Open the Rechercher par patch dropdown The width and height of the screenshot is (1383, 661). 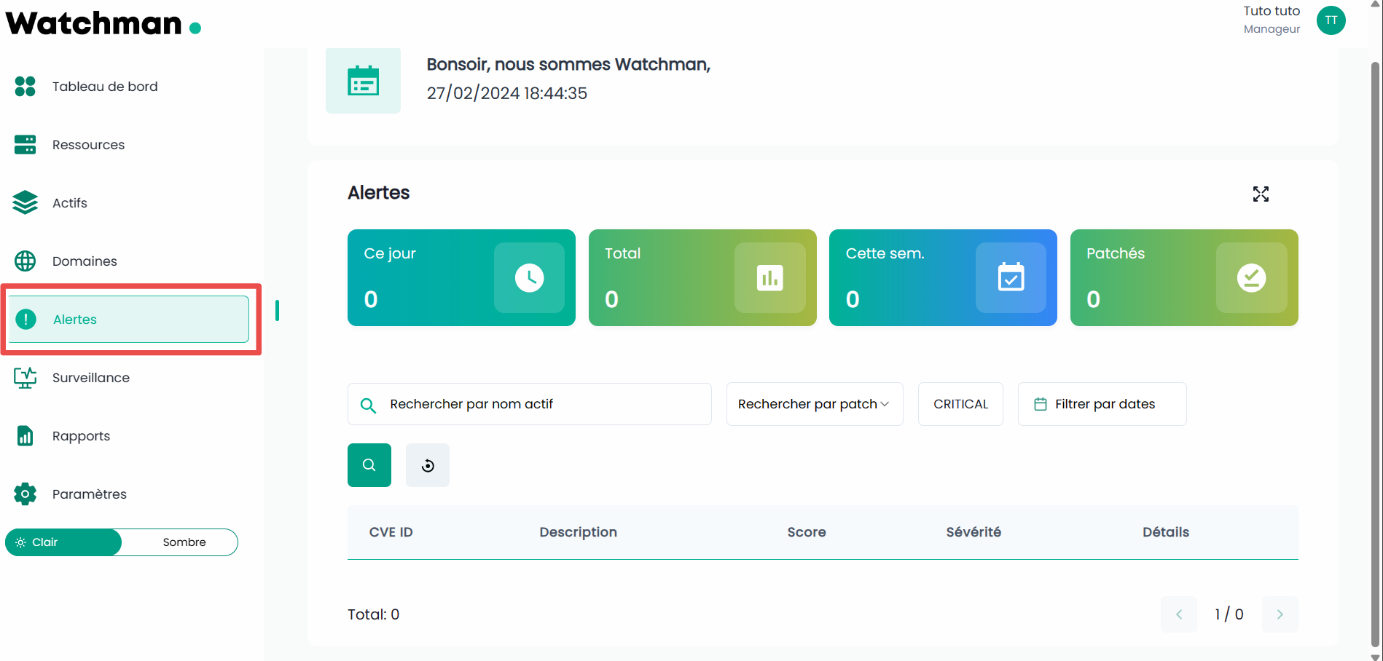pyautogui.click(x=814, y=404)
